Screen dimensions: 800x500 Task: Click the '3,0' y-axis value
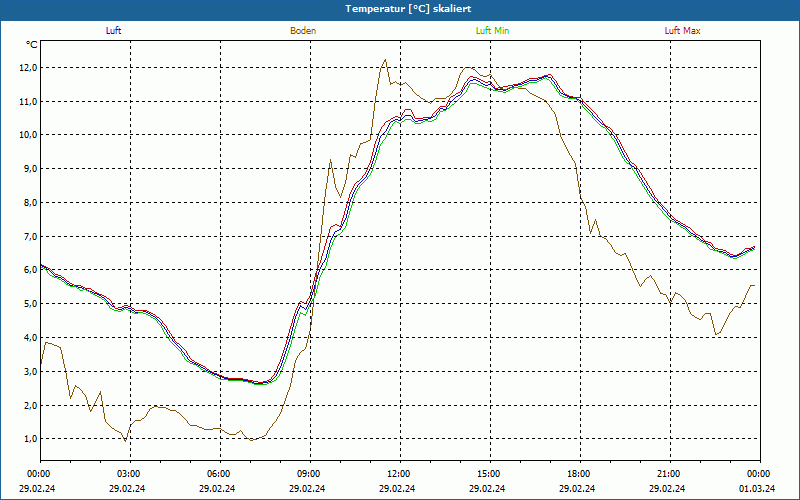tap(30, 371)
